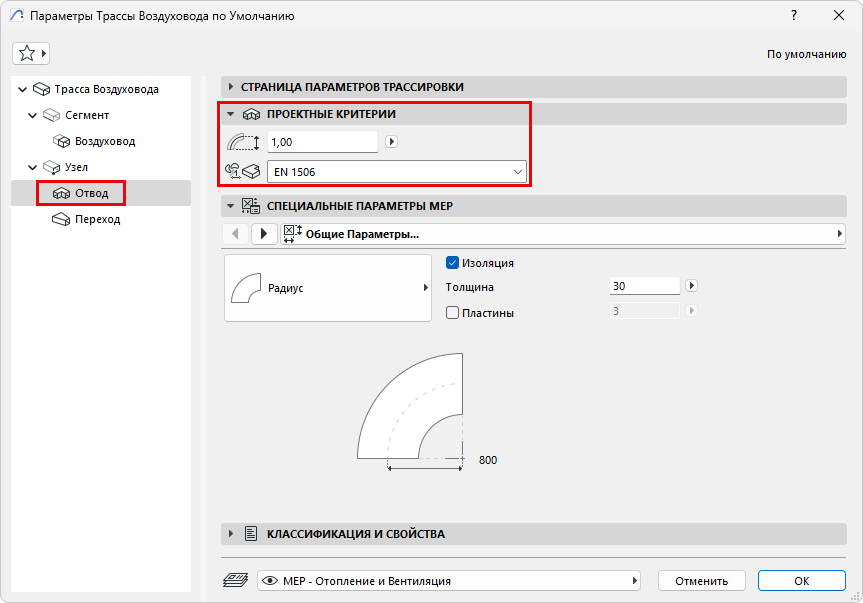Open the Радиус bend type selector
863x603 pixels.
(328, 288)
